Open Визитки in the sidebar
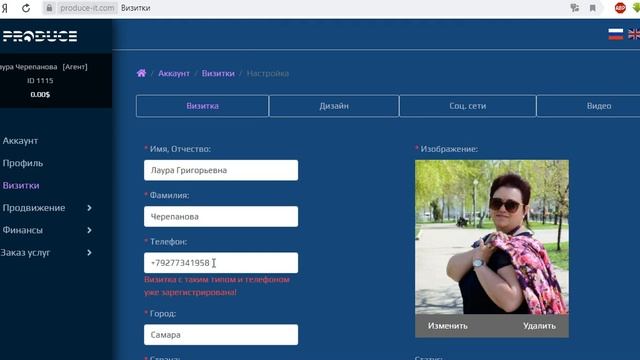The height and width of the screenshot is (360, 640). coord(21,185)
